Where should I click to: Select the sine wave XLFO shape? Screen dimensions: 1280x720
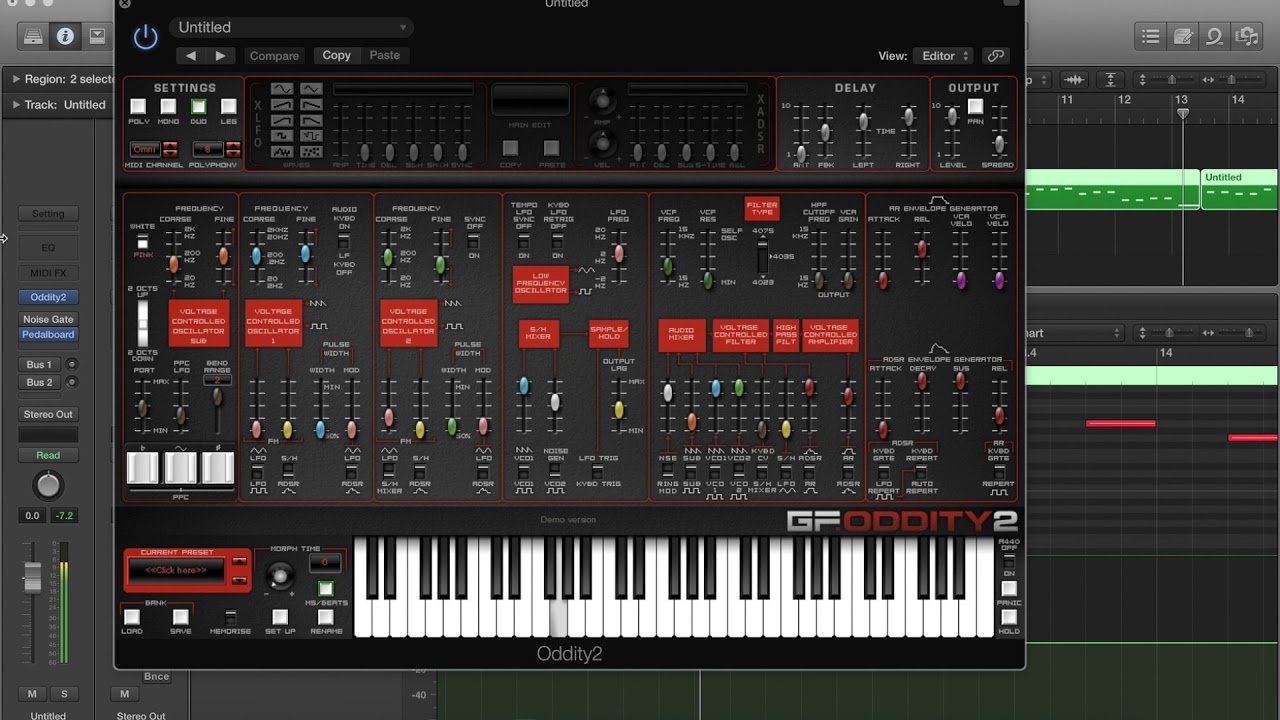(x=282, y=89)
